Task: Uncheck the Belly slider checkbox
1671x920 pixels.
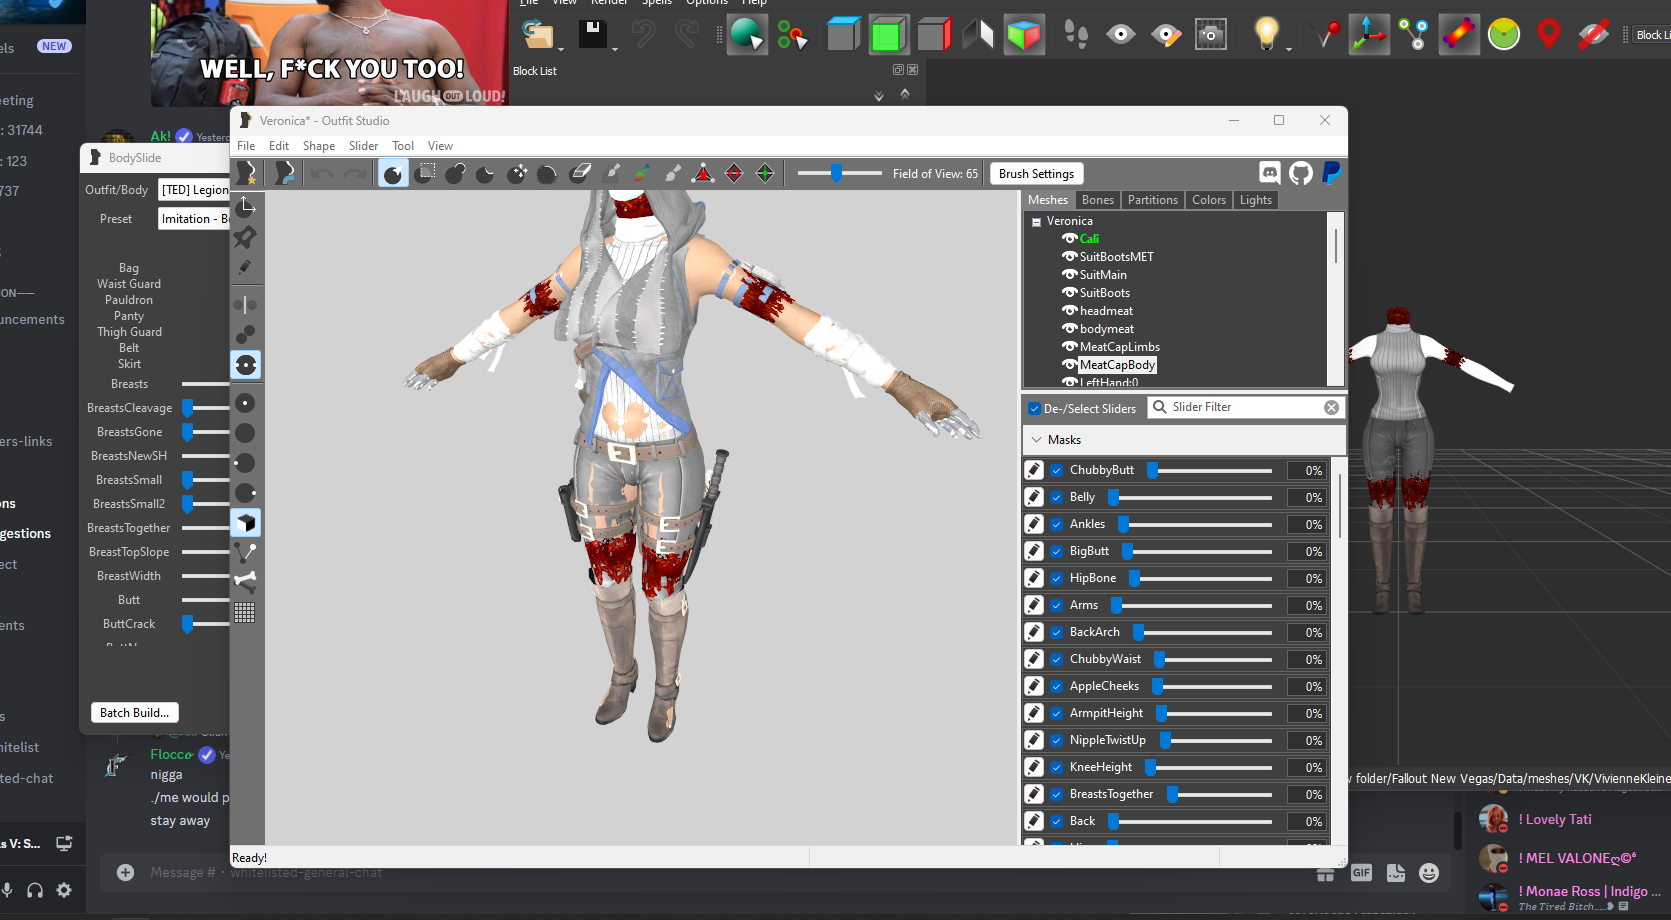Action: click(x=1056, y=497)
